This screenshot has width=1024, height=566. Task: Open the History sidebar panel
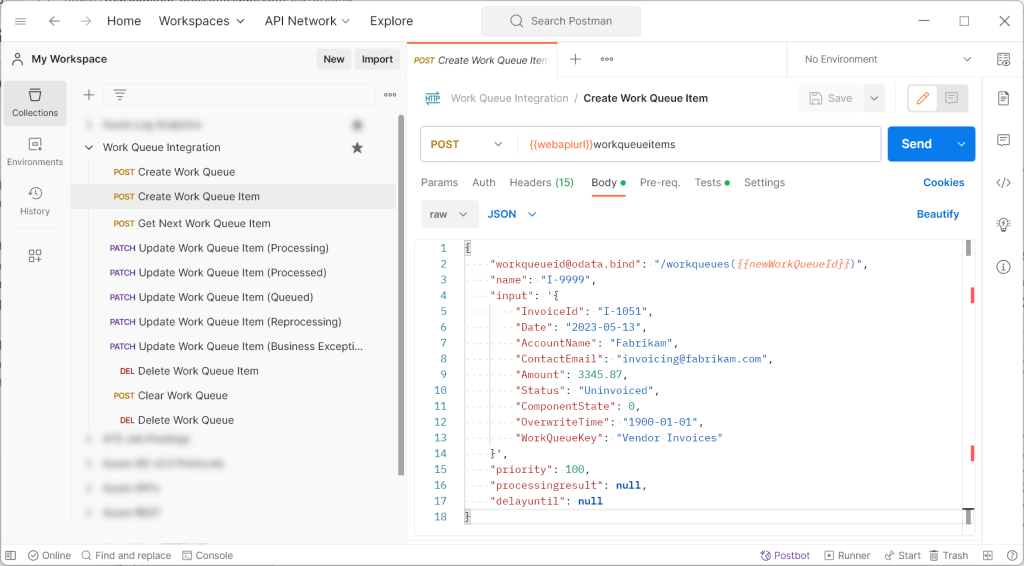point(35,201)
